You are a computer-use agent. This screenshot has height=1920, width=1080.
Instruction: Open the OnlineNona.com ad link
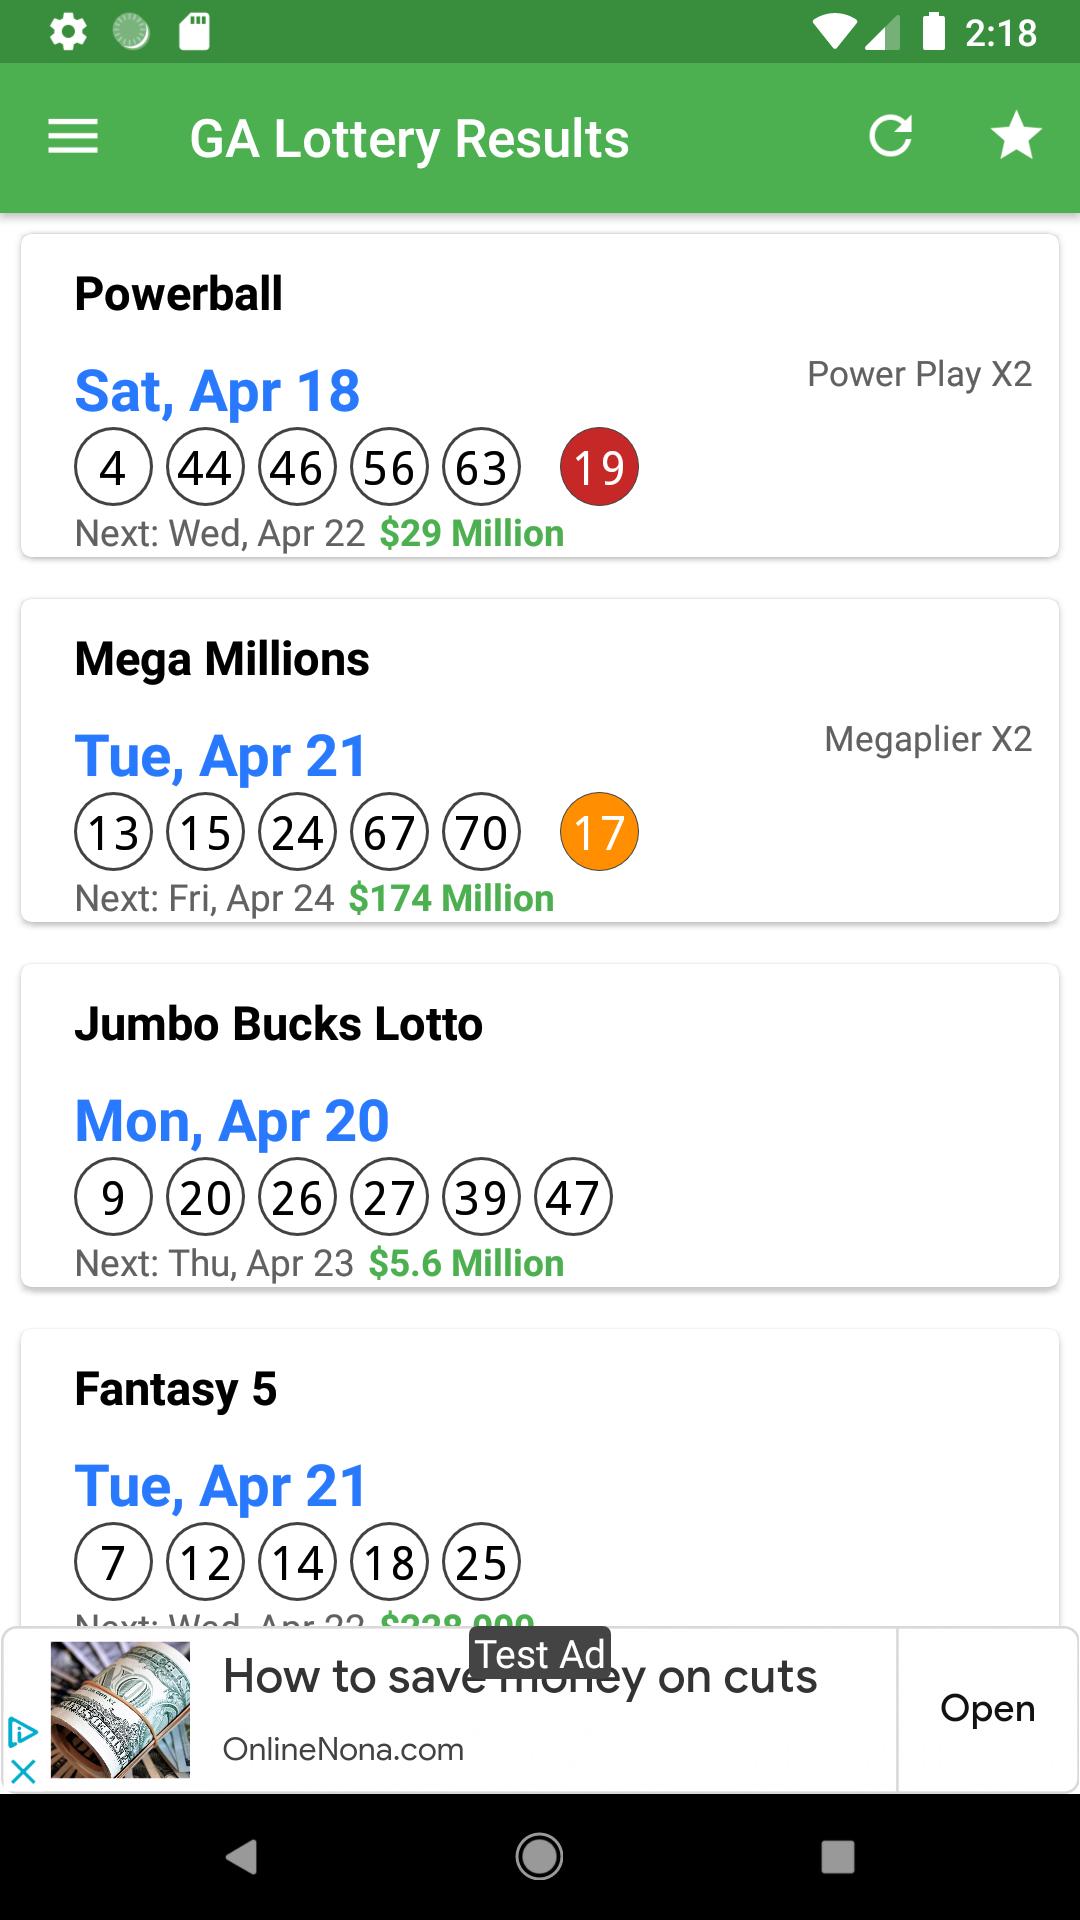pyautogui.click(x=343, y=1750)
